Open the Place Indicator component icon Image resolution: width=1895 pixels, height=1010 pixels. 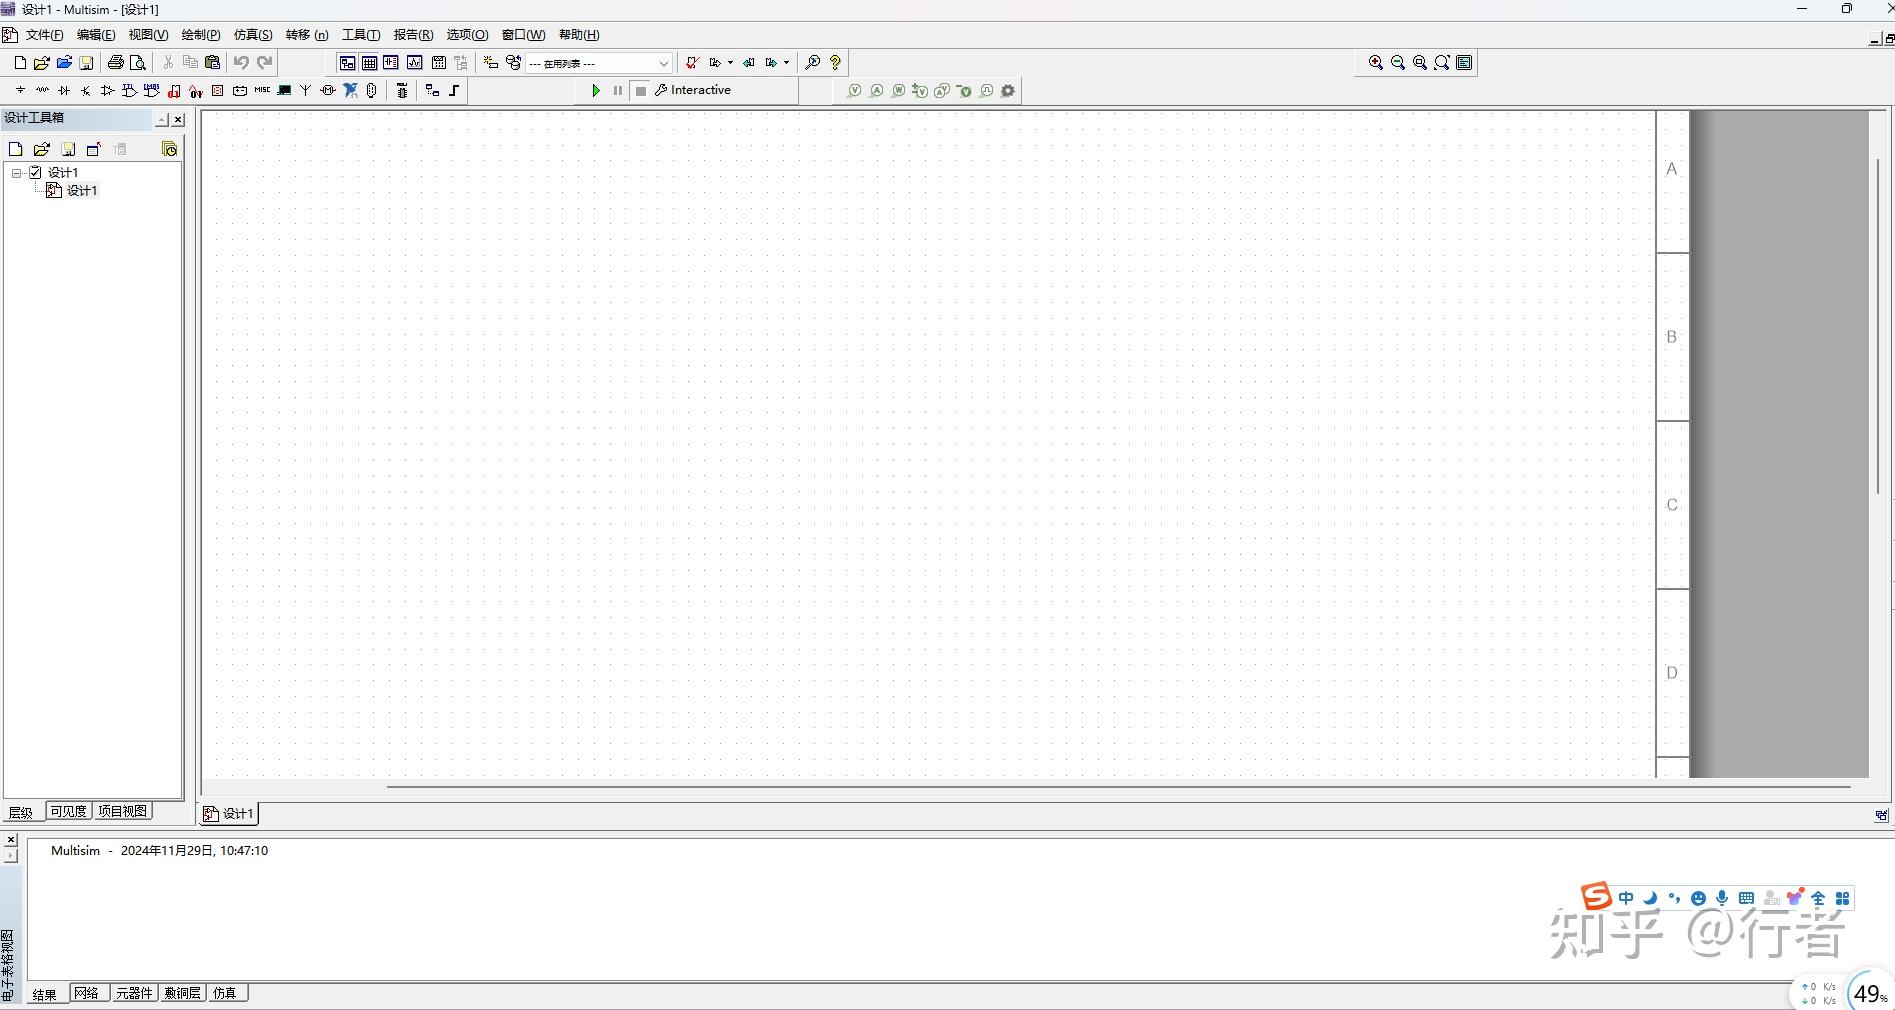(217, 90)
